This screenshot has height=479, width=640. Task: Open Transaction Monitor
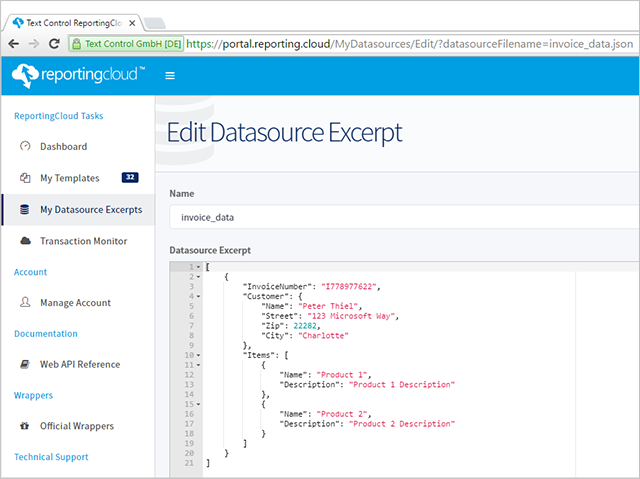point(83,241)
